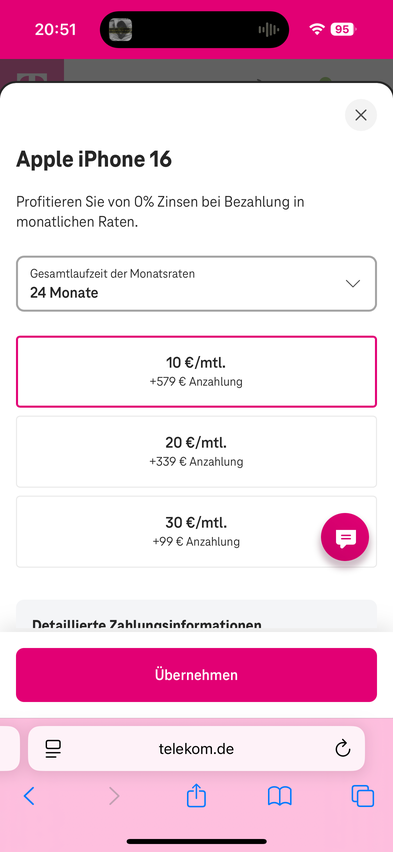Tap the 20:51 clock in status bar

[x=55, y=29]
